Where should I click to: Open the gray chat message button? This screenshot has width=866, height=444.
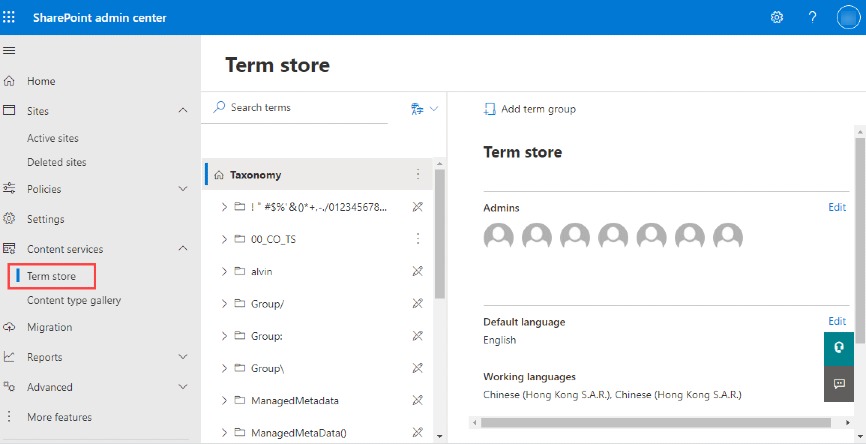tap(839, 383)
